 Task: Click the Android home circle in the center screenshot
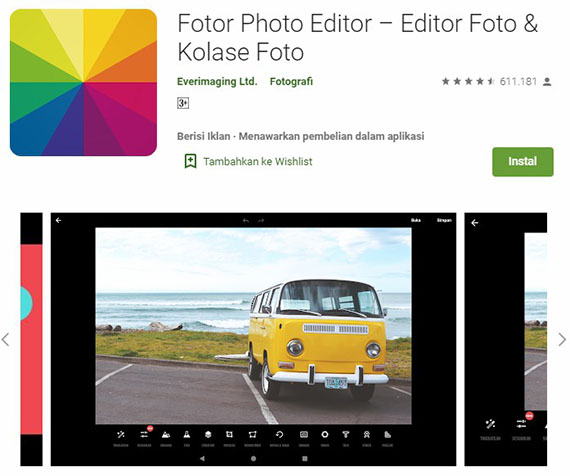(253, 459)
